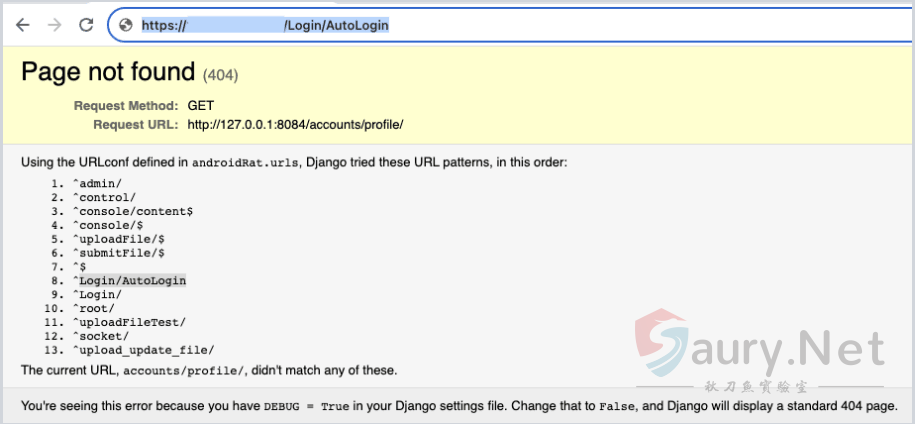
Task: Click the 'DEBUG = True' code text
Action: click(320, 408)
